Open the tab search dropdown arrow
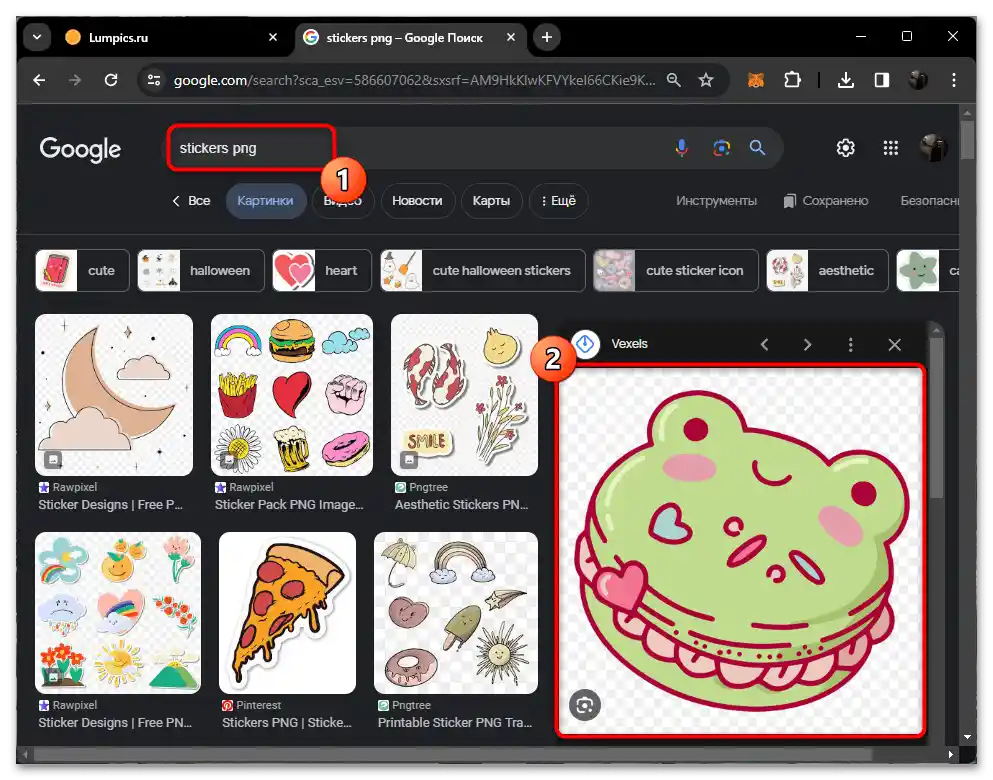This screenshot has width=993, height=780. tap(37, 37)
